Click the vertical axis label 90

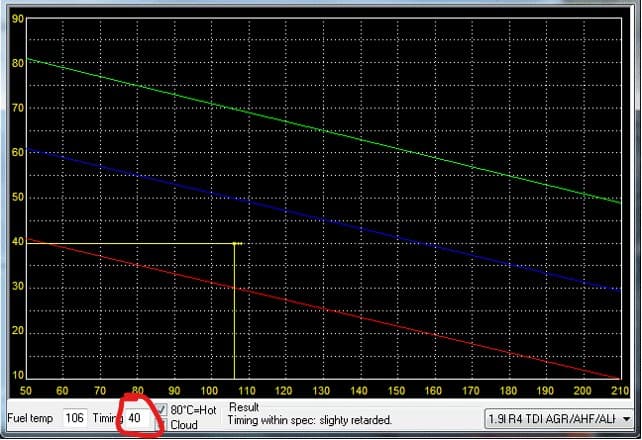coord(18,19)
